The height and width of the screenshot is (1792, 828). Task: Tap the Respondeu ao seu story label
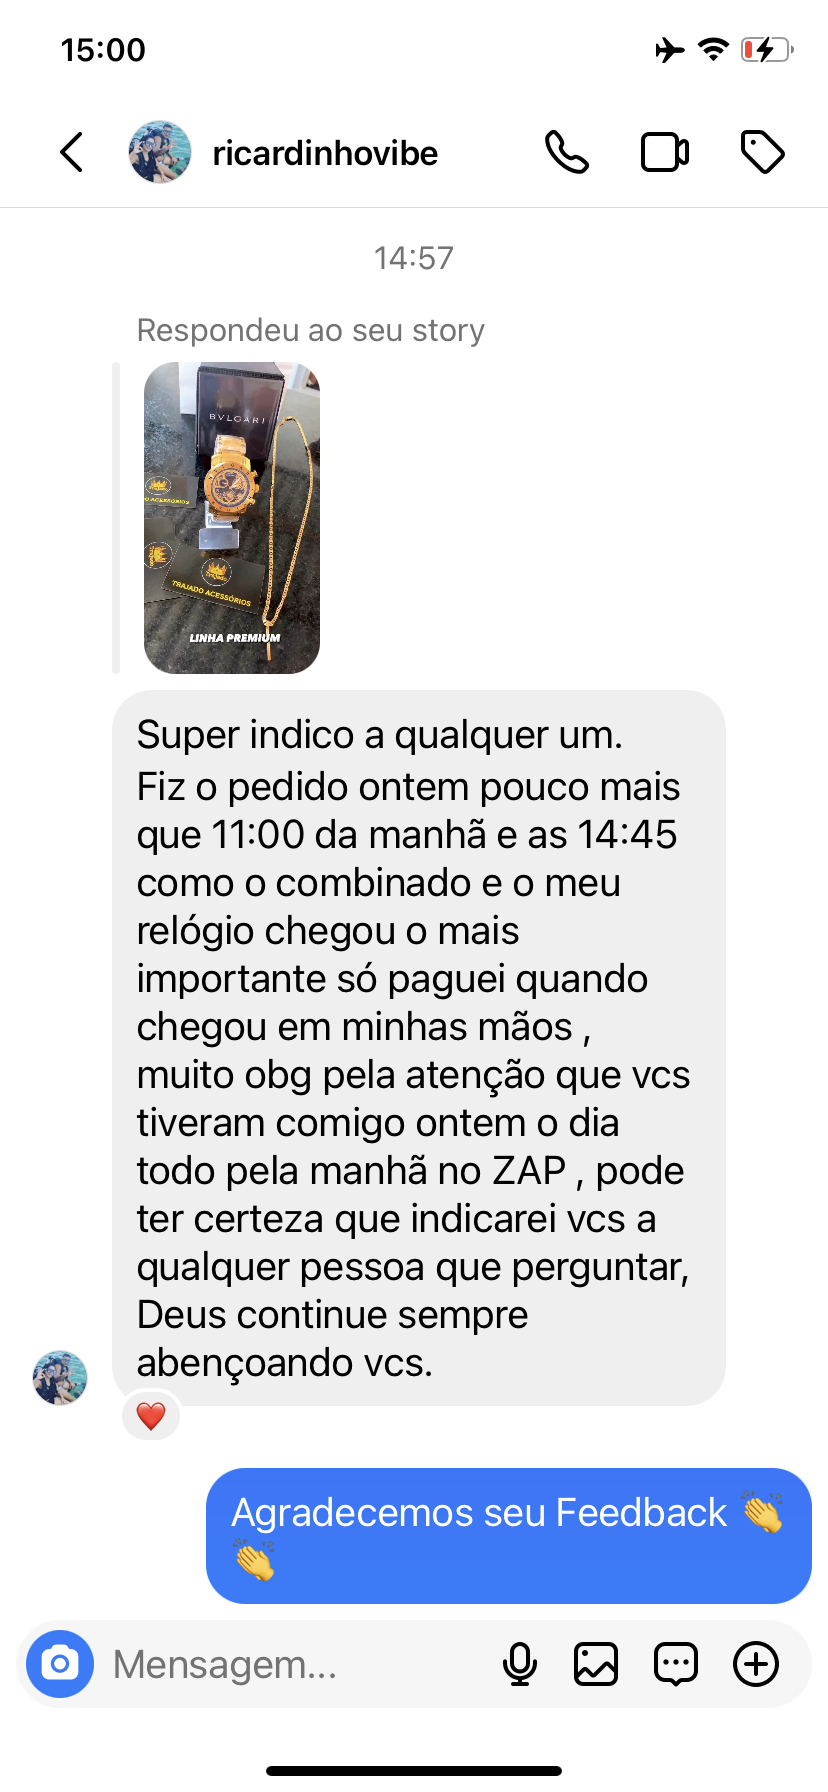tap(311, 330)
